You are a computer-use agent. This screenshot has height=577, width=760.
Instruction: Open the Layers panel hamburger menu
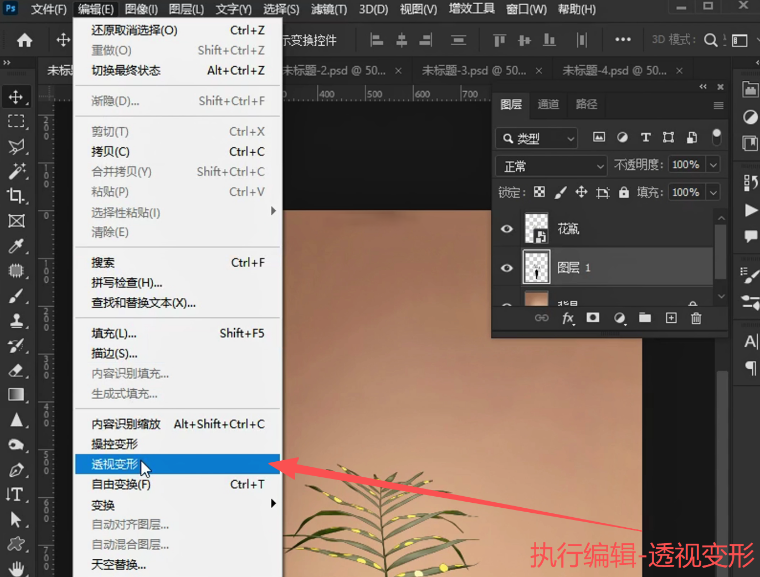coord(718,105)
